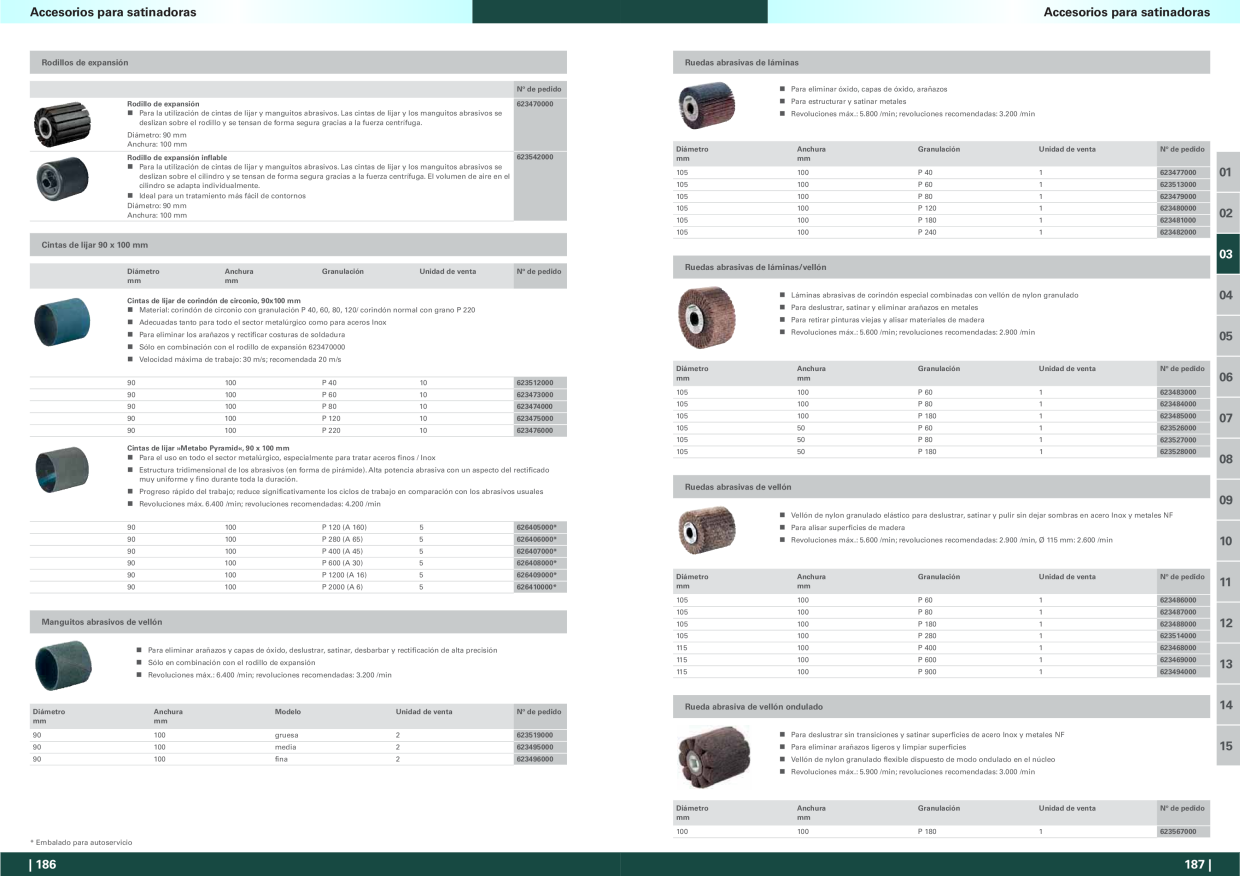Click the left Accesorios para satinadoras title
The width and height of the screenshot is (1240, 876).
[113, 13]
